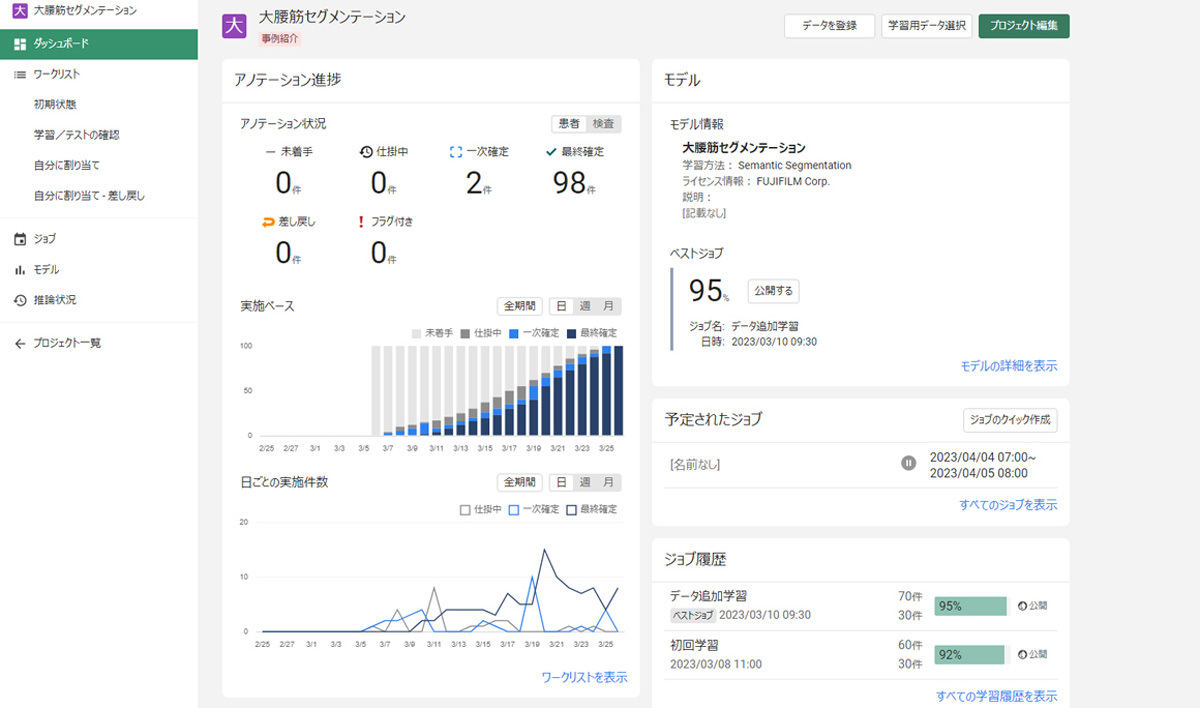
Task: Open 初回学習 job history row
Action: click(860, 655)
